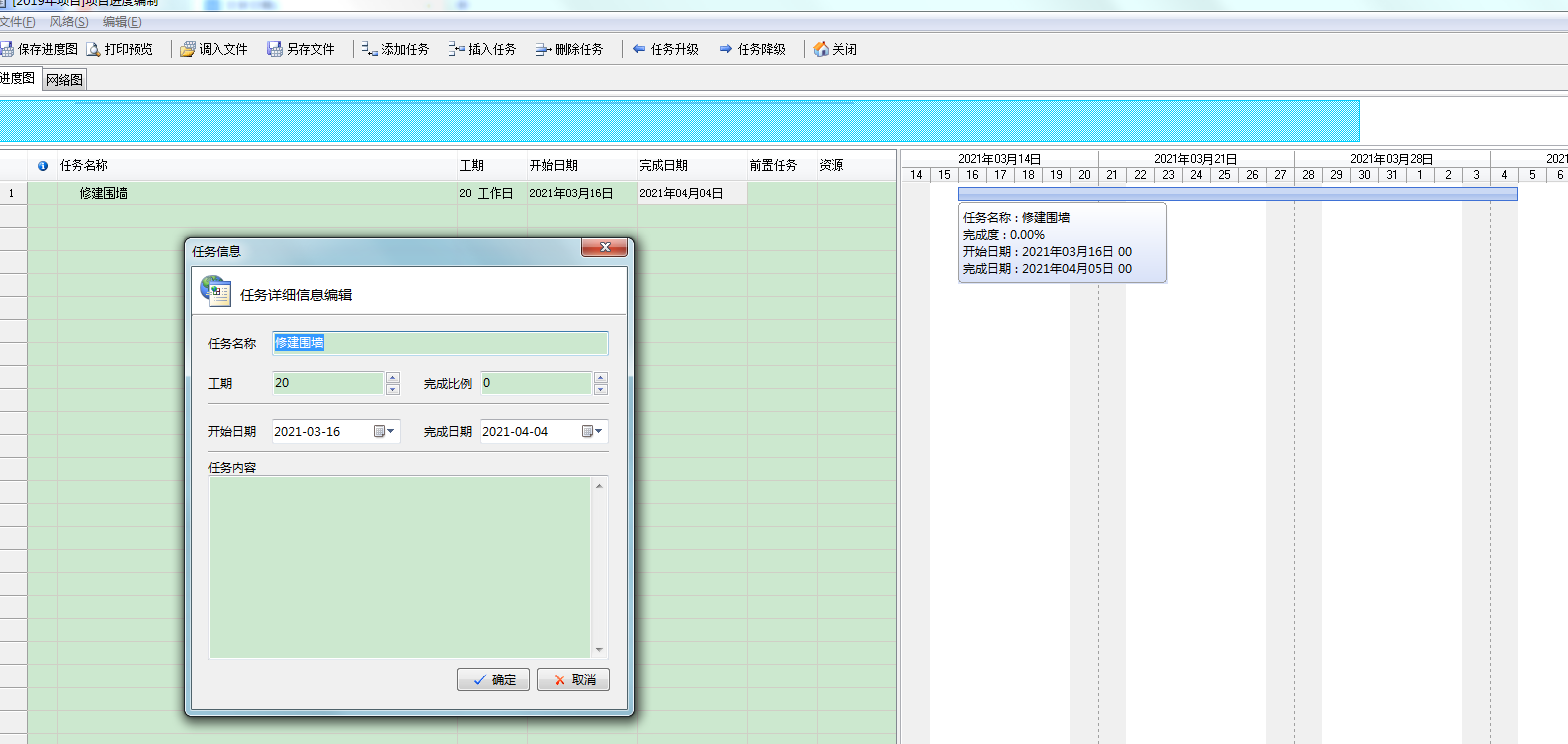Insert a task with 插入任务
The width and height of the screenshot is (1568, 744).
pyautogui.click(x=457, y=49)
